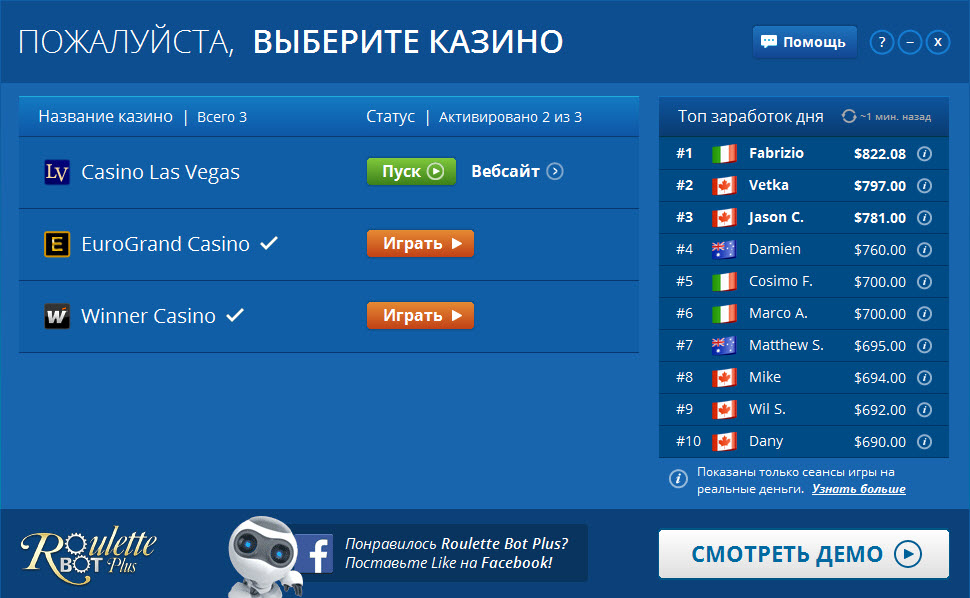Click the $760.00 amount for Damien

click(x=880, y=250)
